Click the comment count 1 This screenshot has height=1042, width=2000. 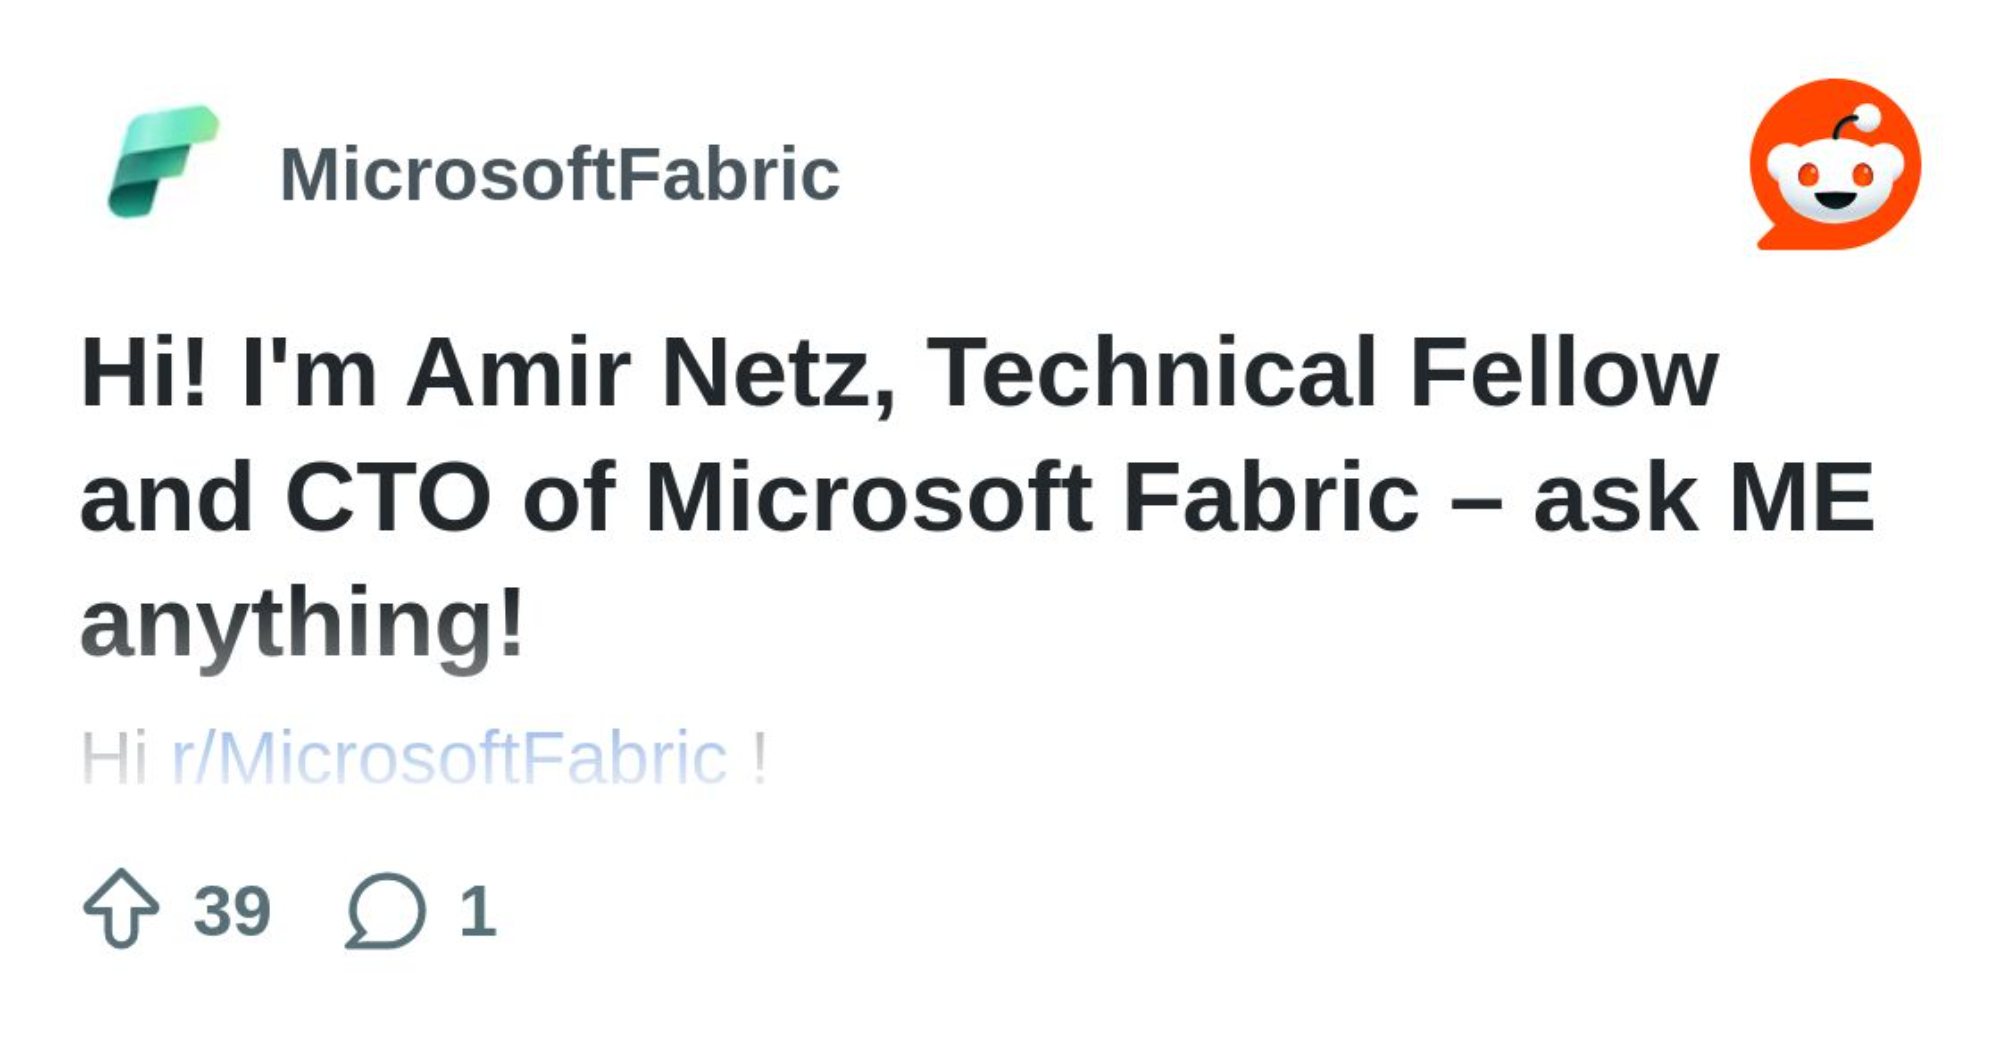coord(477,911)
